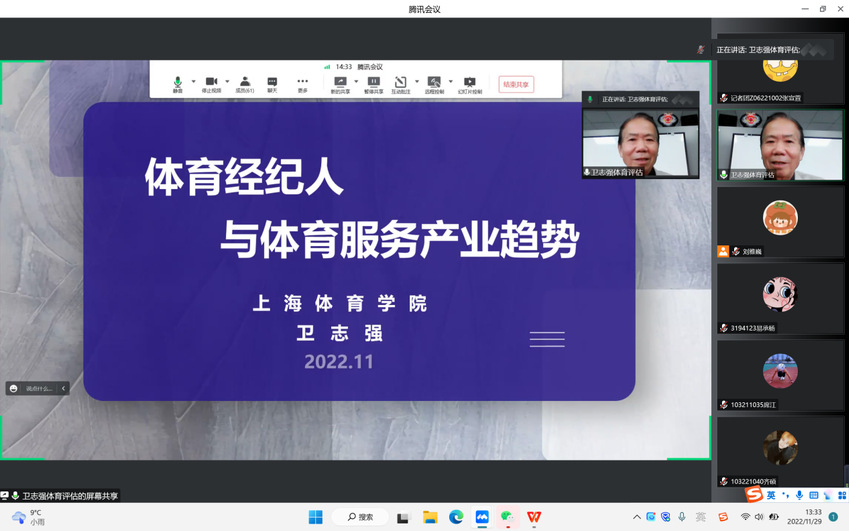Click the more options ellipsis icon
The width and height of the screenshot is (849, 531).
(302, 83)
